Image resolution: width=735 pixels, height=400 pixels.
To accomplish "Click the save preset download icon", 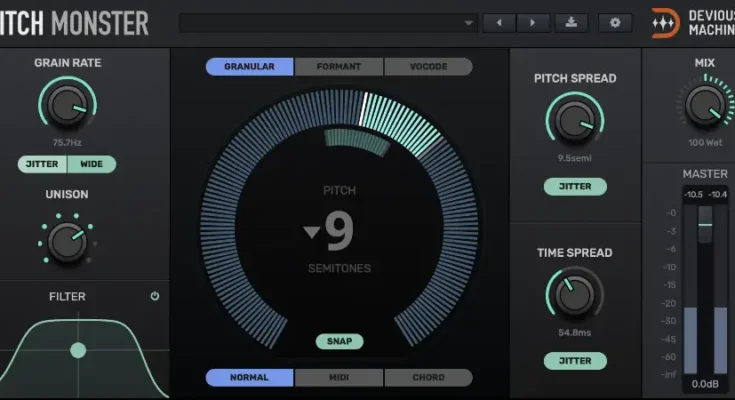I will pyautogui.click(x=572, y=22).
